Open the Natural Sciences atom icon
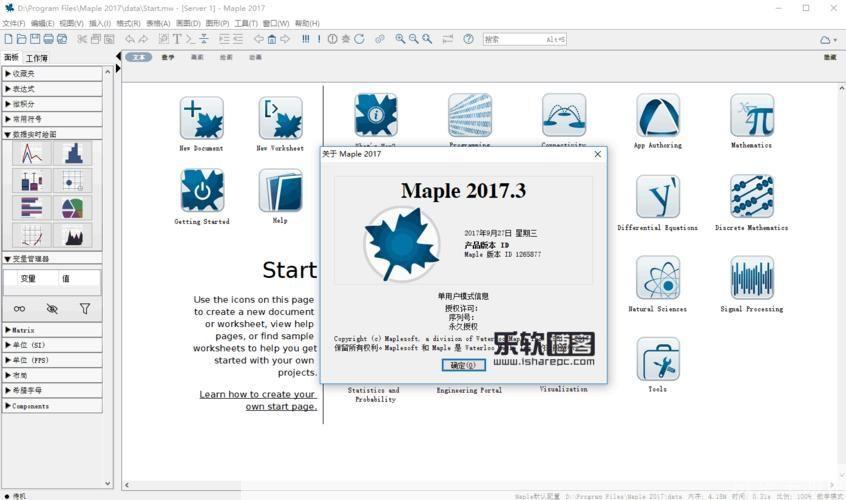 658,278
